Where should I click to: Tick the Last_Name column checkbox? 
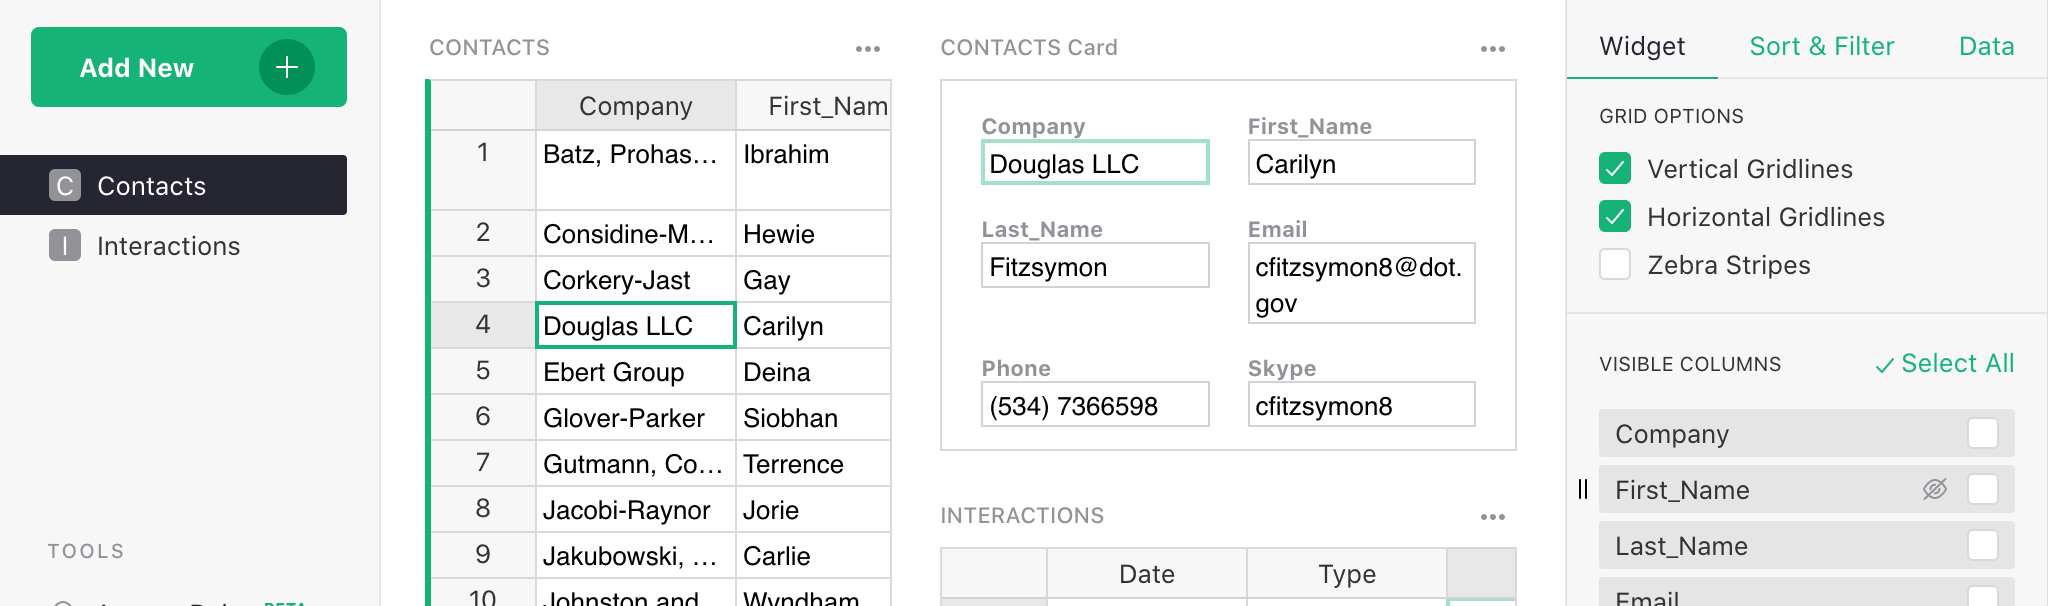[1982, 545]
